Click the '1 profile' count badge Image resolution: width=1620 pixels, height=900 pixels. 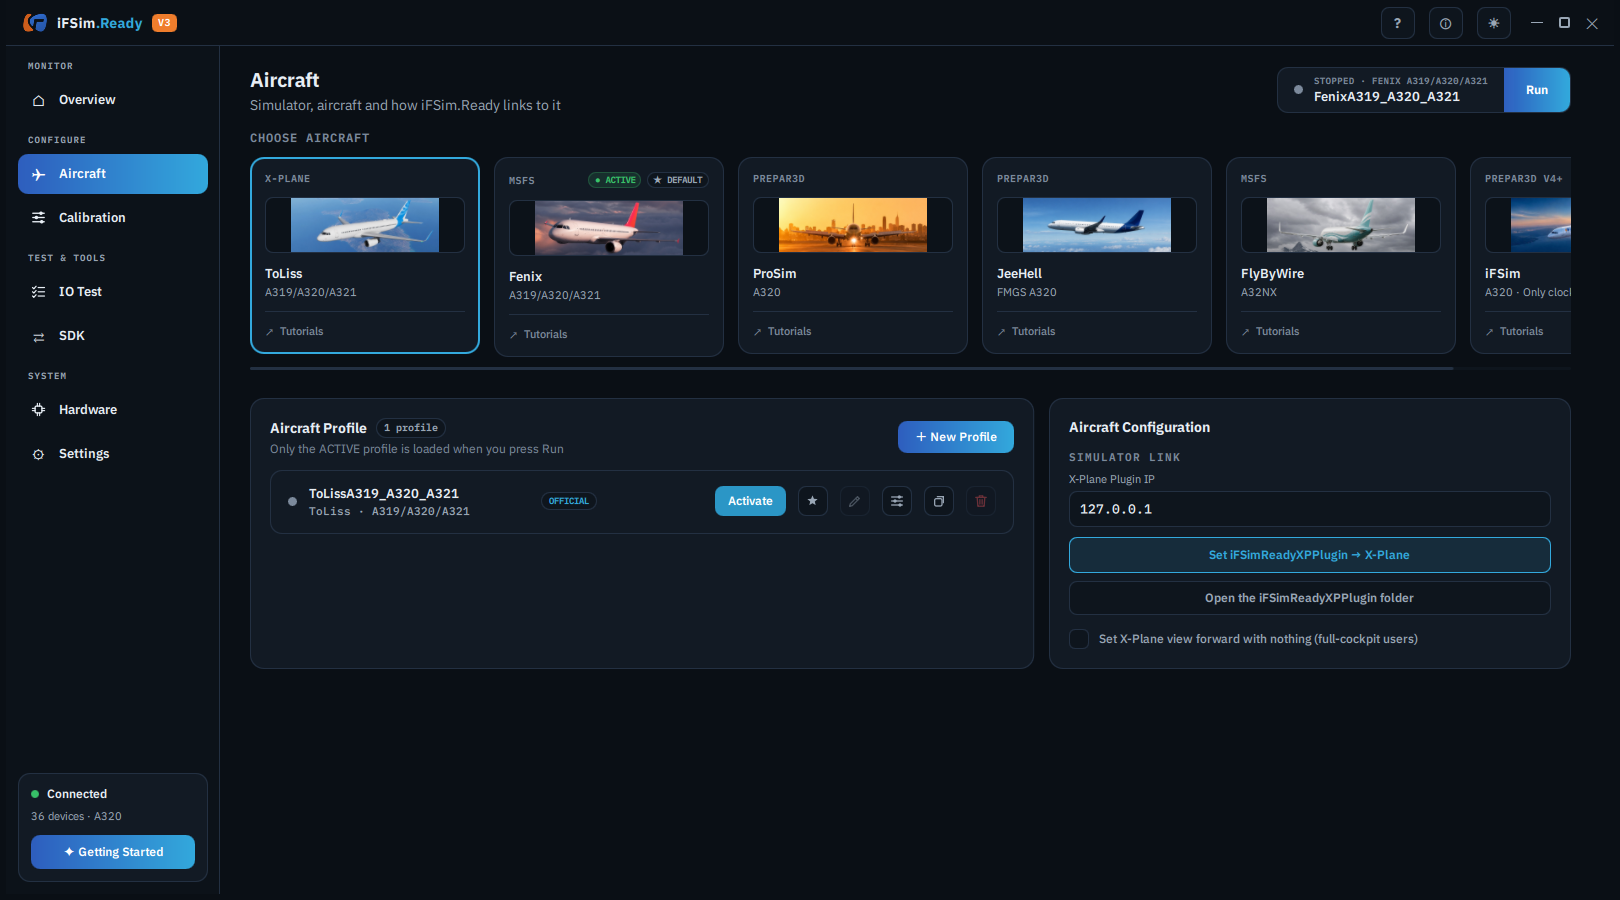pyautogui.click(x=411, y=428)
